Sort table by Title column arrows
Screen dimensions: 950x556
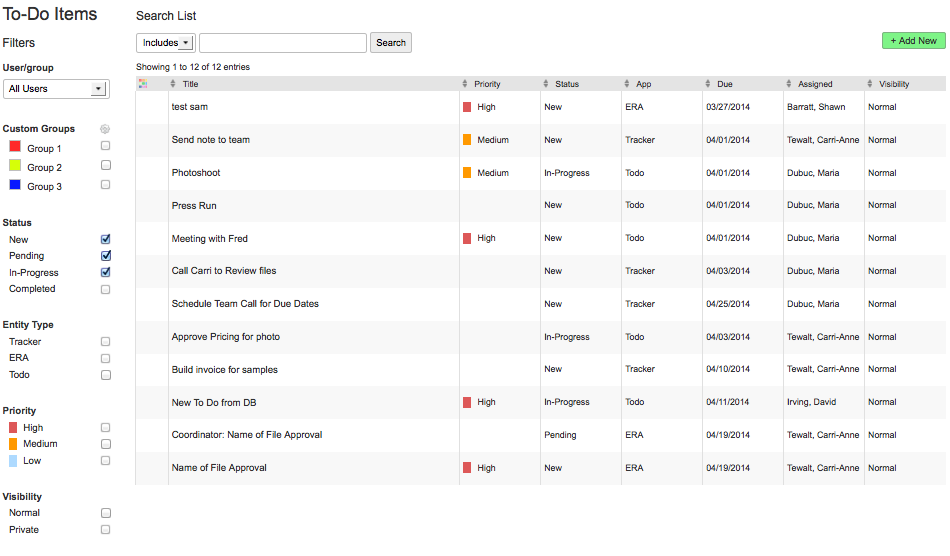173,84
